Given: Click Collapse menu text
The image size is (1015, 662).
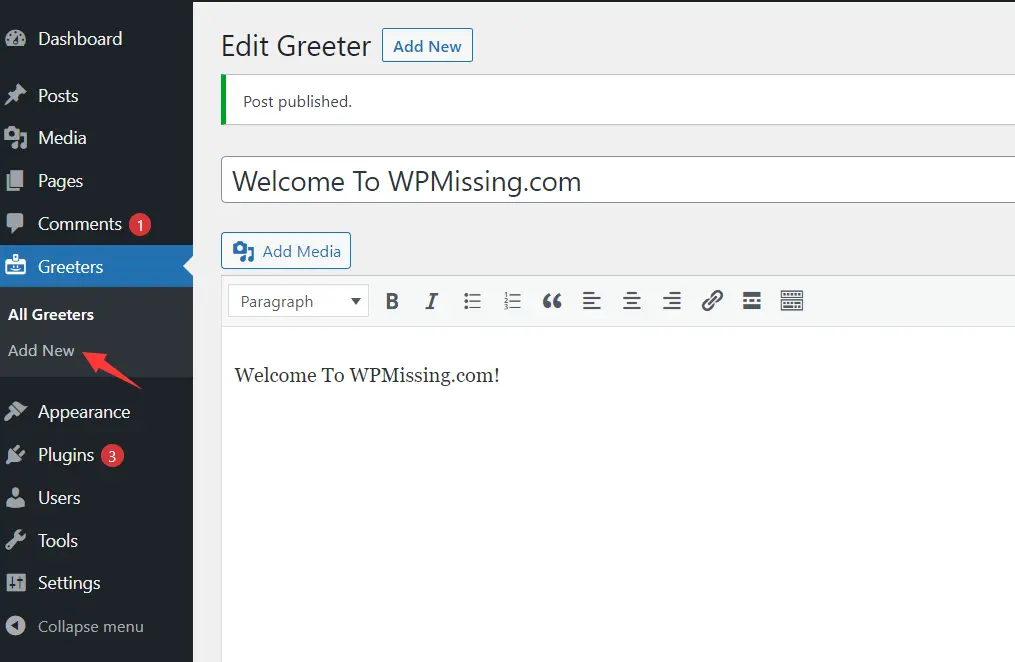Looking at the screenshot, I should click(x=91, y=626).
